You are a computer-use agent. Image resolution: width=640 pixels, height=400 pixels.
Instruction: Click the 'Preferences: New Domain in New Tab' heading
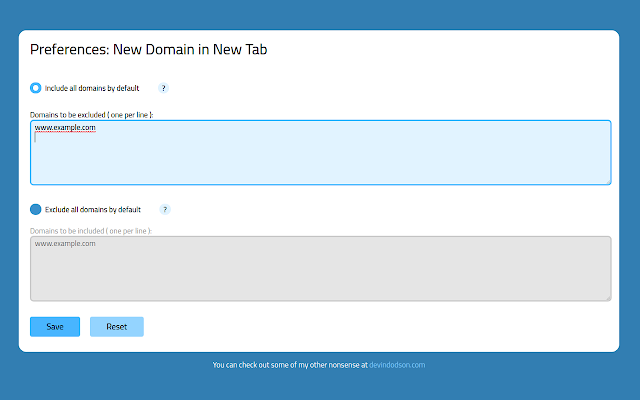pyautogui.click(x=149, y=49)
